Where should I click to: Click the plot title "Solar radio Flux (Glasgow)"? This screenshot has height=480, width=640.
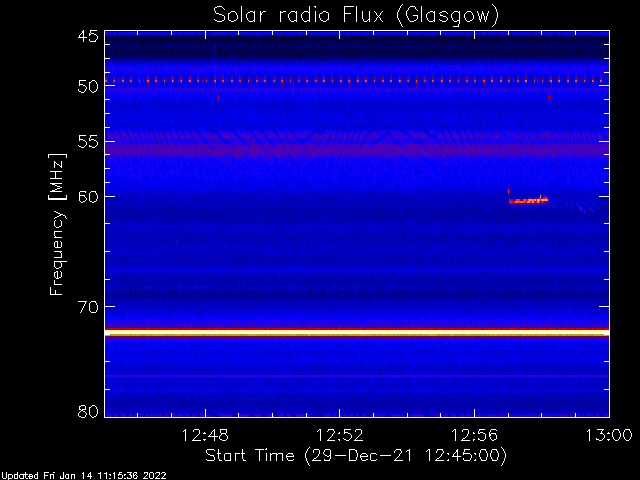coord(356,16)
